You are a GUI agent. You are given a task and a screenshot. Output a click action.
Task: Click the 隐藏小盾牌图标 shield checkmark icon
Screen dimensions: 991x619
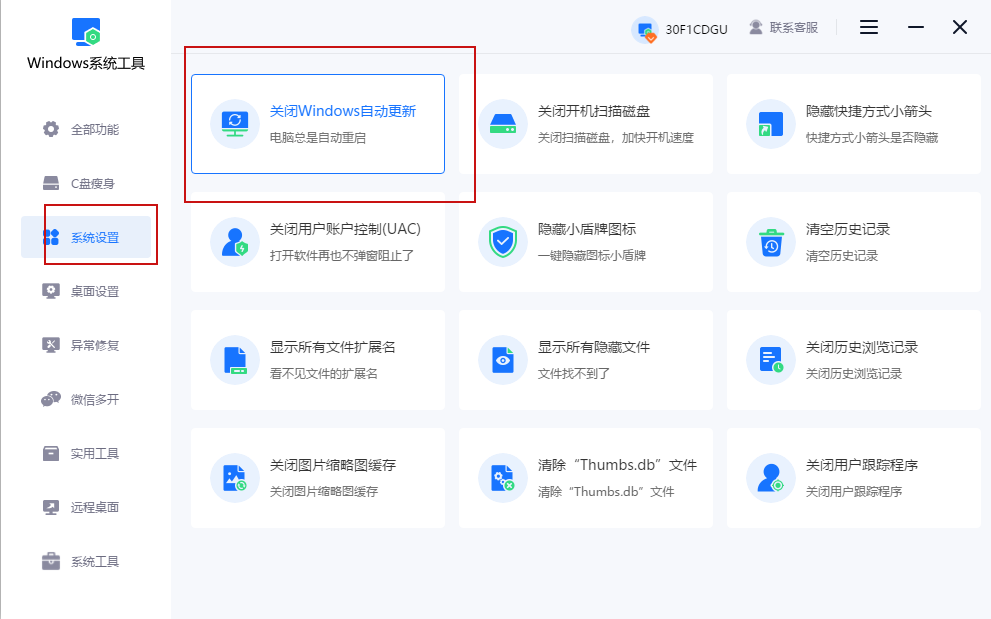click(502, 242)
